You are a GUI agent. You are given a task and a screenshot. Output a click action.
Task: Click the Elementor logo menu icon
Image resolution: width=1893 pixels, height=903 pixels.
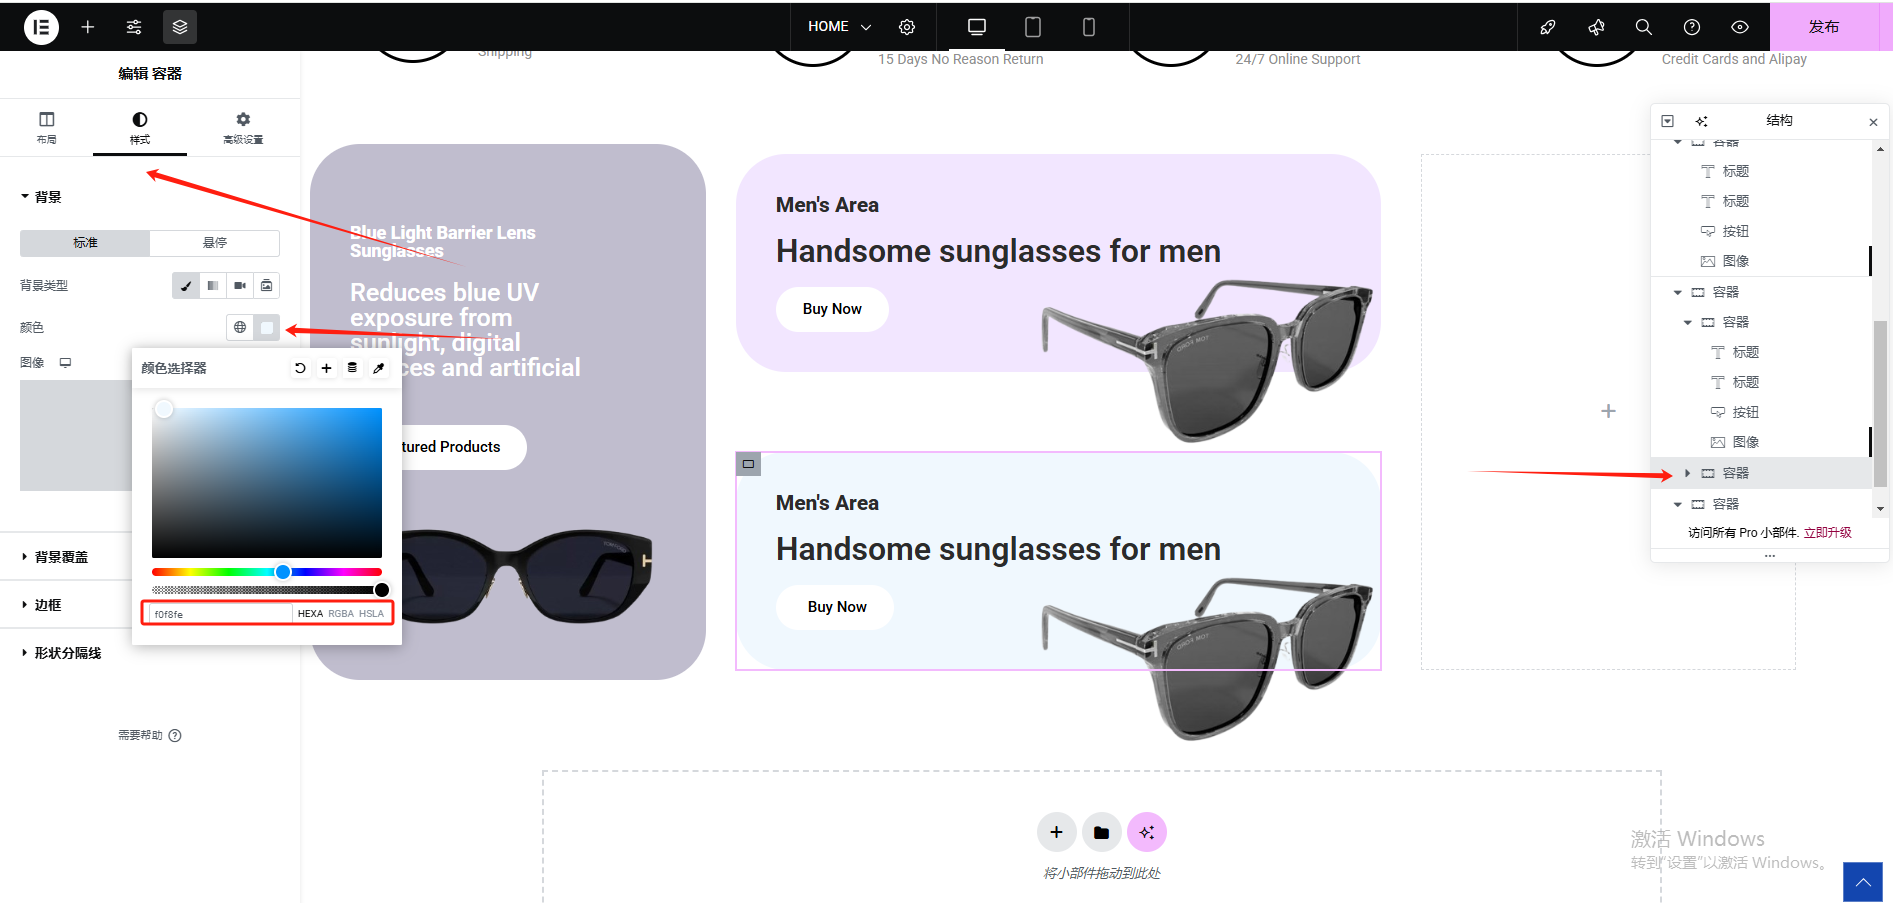(x=41, y=27)
